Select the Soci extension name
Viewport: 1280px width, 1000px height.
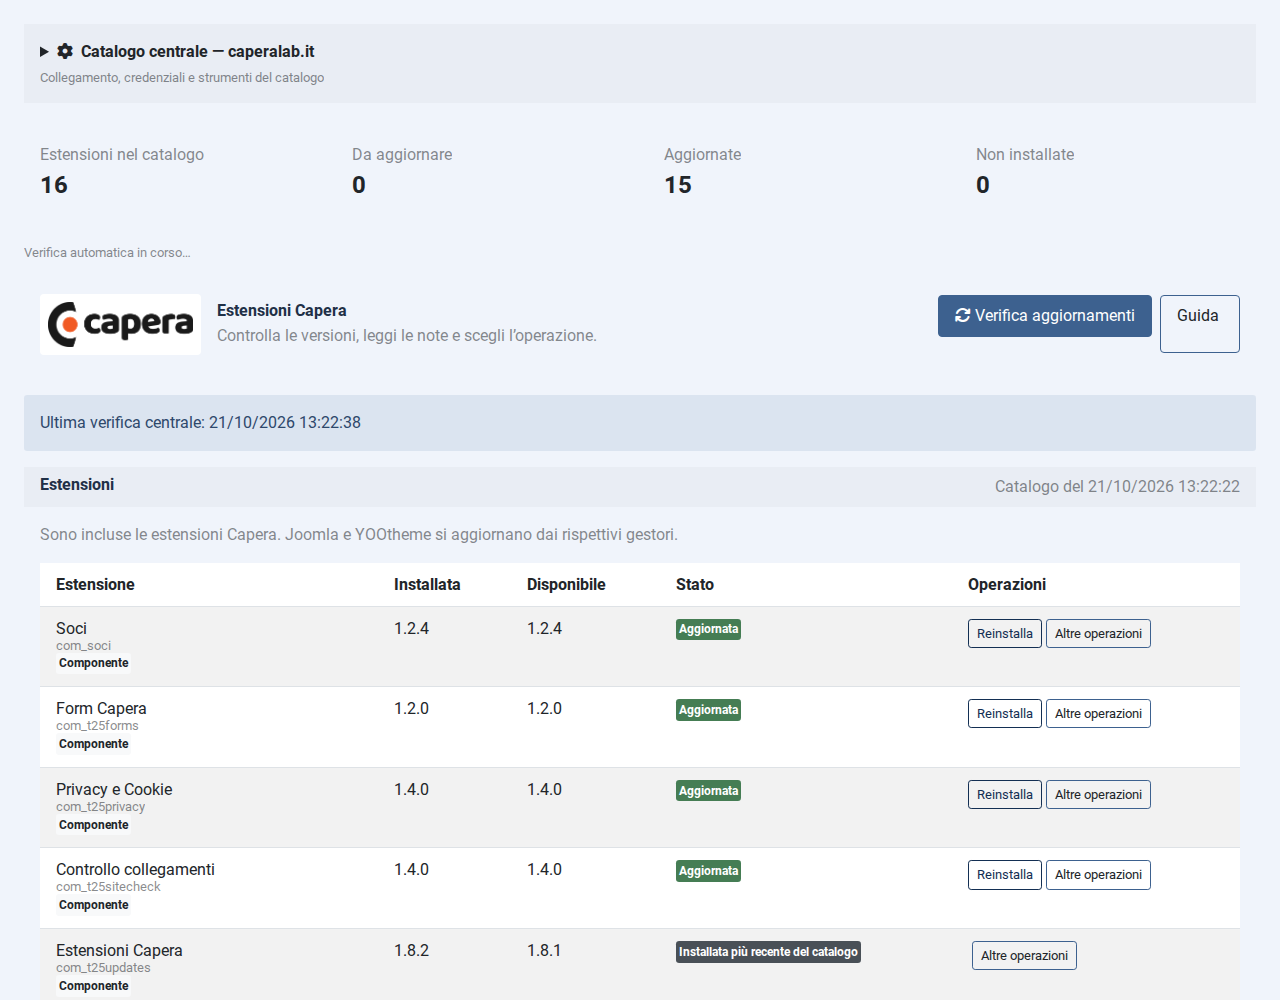(71, 628)
